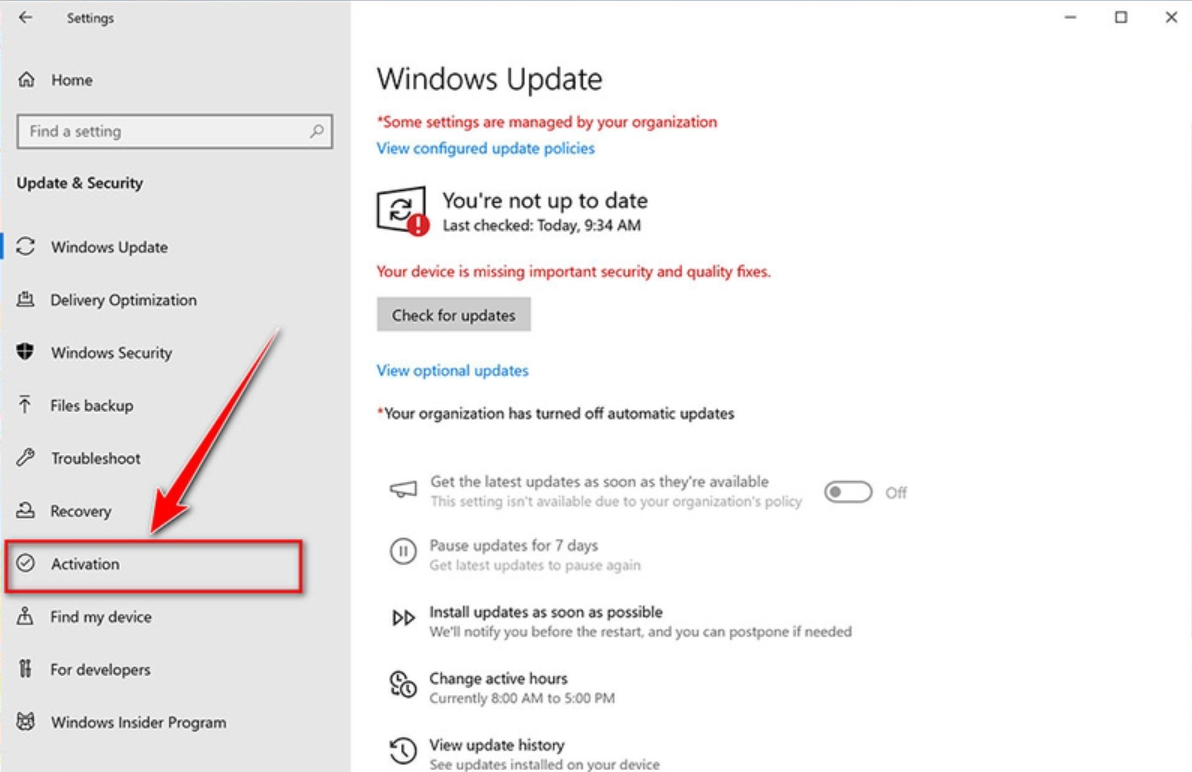
Task: Click the search magnifier icon
Action: [x=317, y=131]
